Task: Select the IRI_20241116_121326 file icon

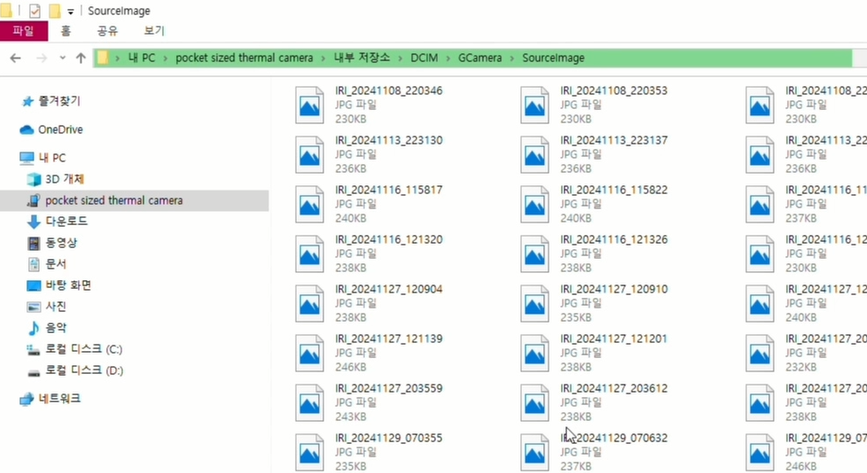Action: [535, 254]
